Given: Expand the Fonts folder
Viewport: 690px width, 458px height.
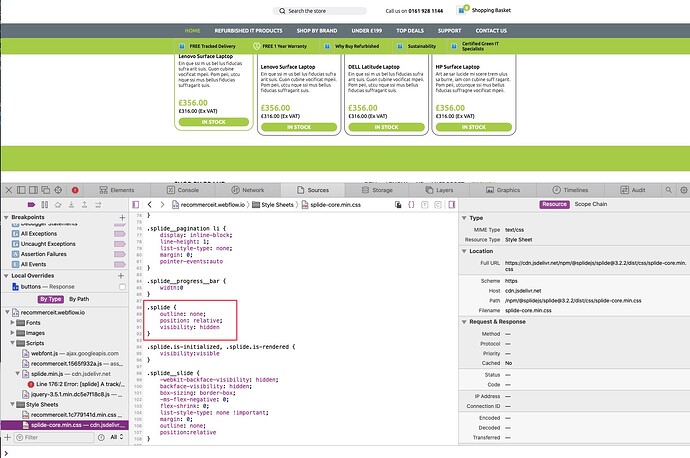Looking at the screenshot, I should pos(13,322).
